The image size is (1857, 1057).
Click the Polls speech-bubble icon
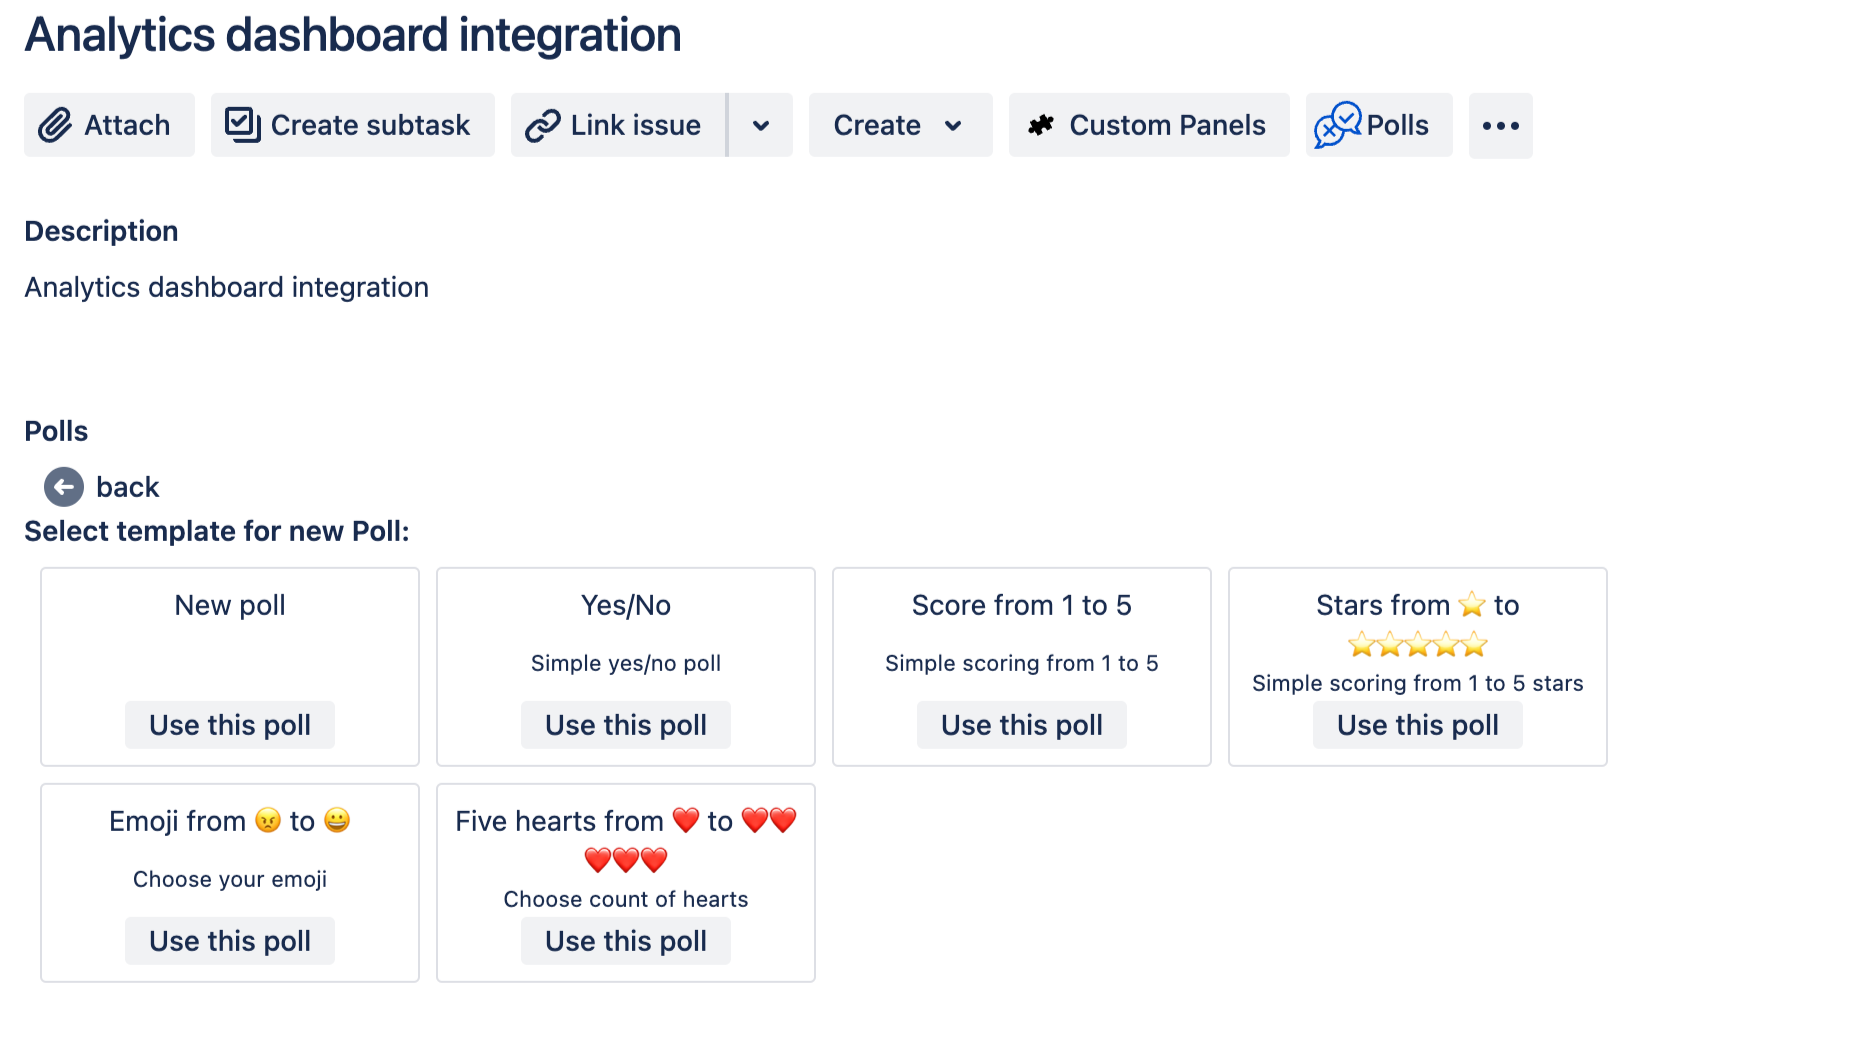[1337, 125]
